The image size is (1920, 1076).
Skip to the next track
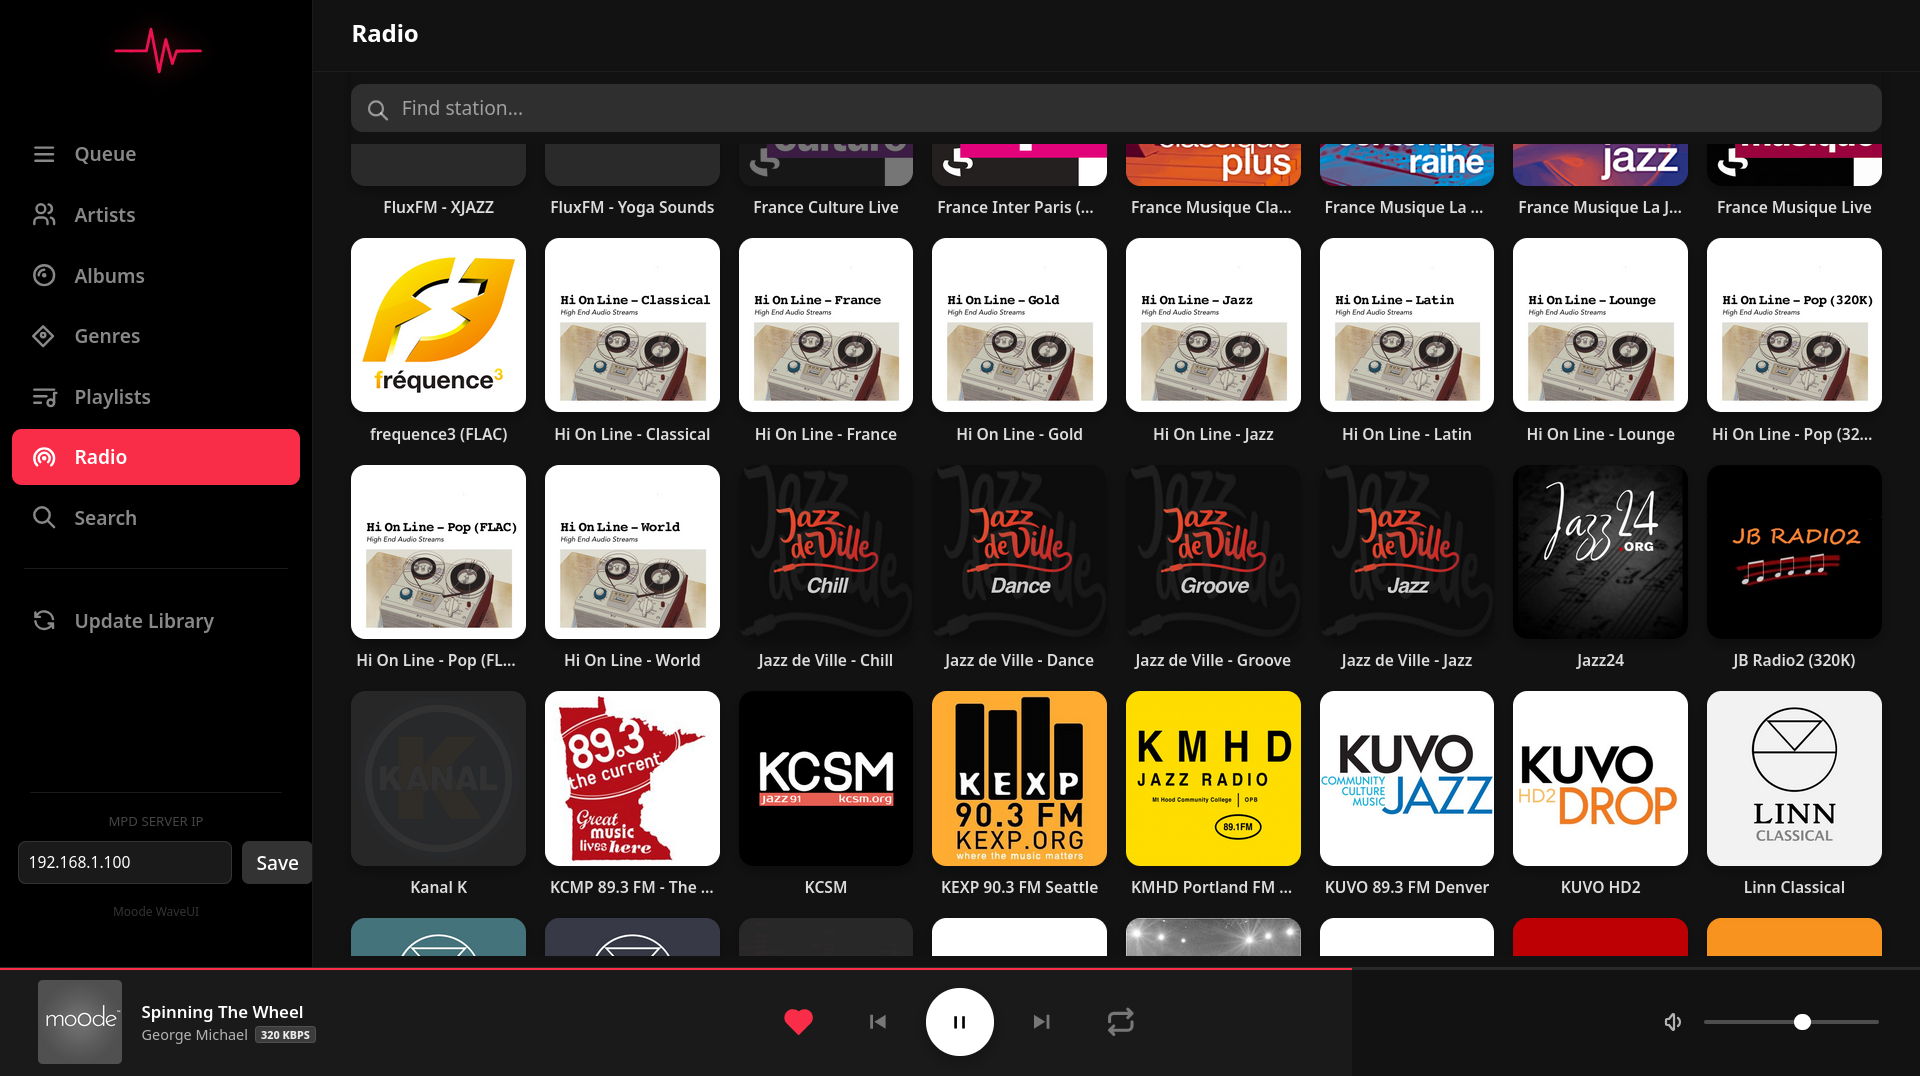[1041, 1022]
